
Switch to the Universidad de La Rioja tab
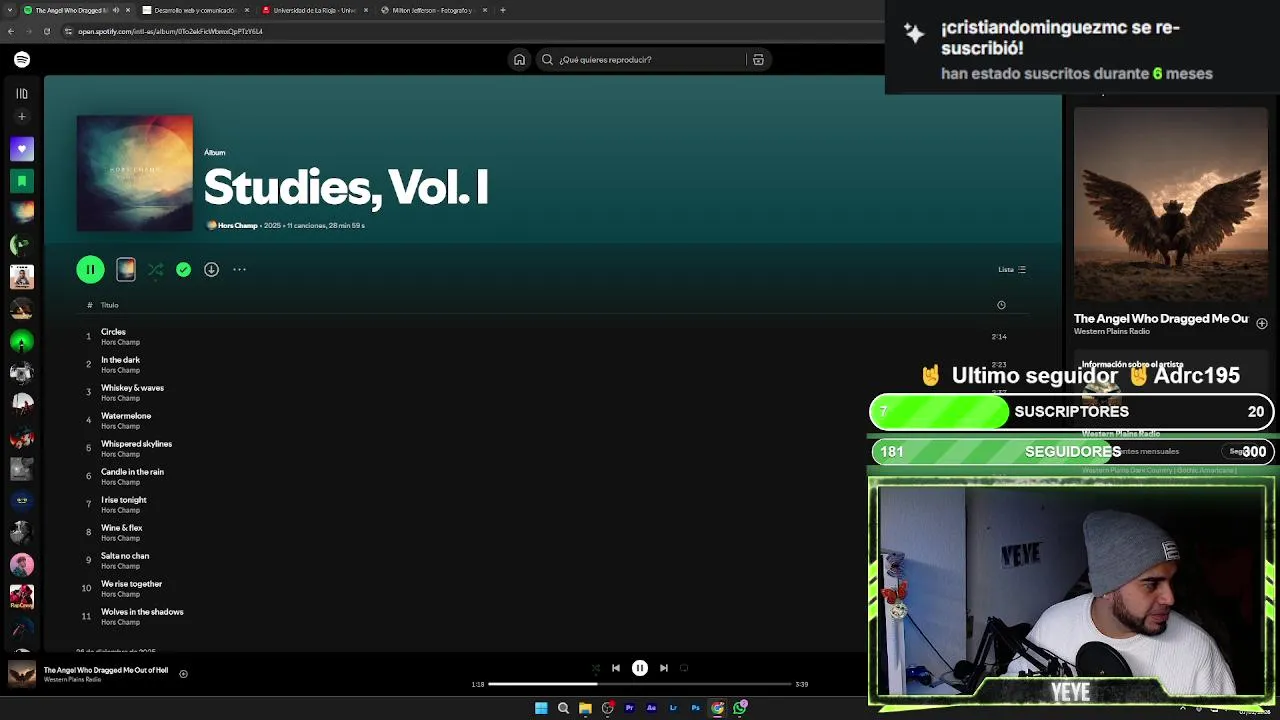[314, 10]
